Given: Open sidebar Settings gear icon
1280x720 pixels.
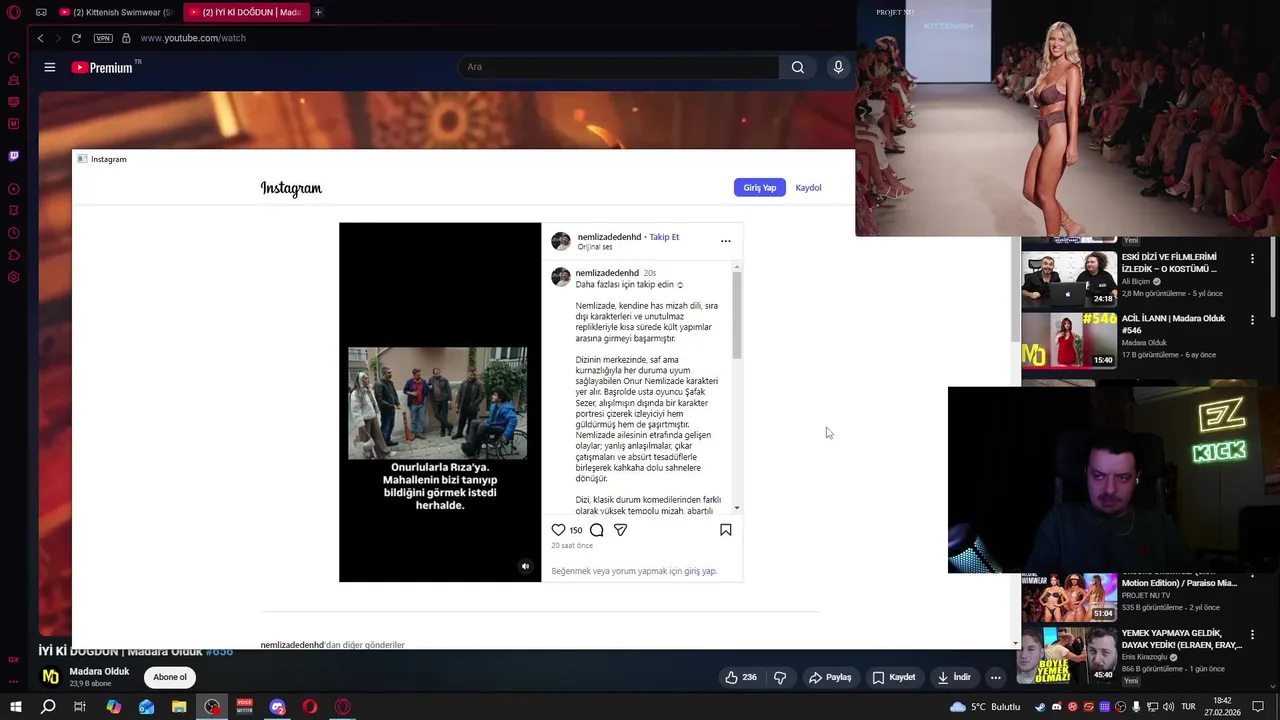Looking at the screenshot, I should 14,277.
